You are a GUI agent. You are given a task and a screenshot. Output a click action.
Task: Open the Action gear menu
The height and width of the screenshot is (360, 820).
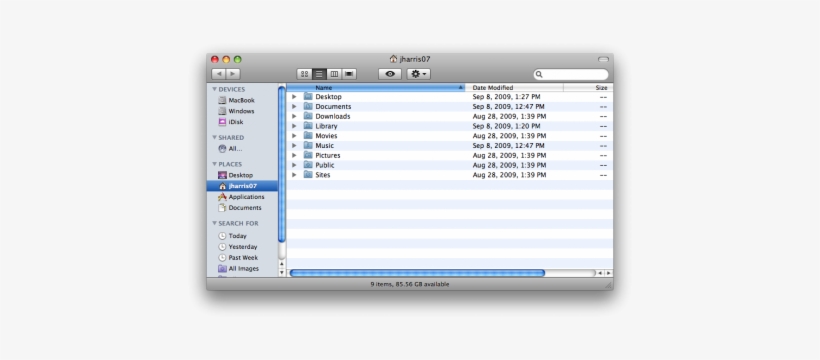pyautogui.click(x=419, y=74)
